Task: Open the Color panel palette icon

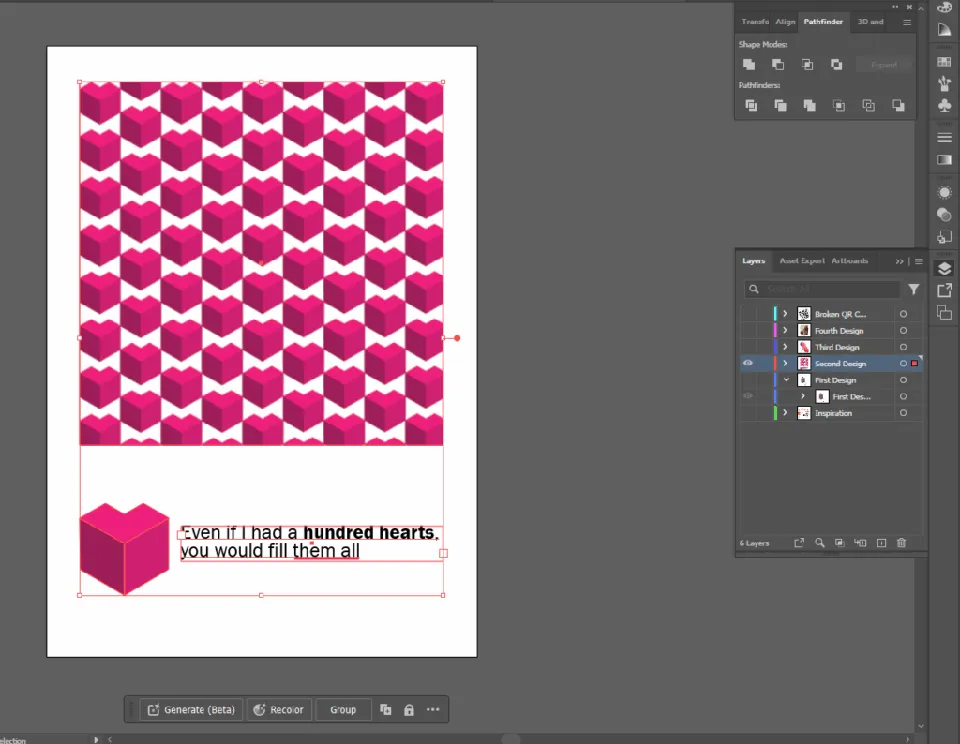Action: point(944,7)
